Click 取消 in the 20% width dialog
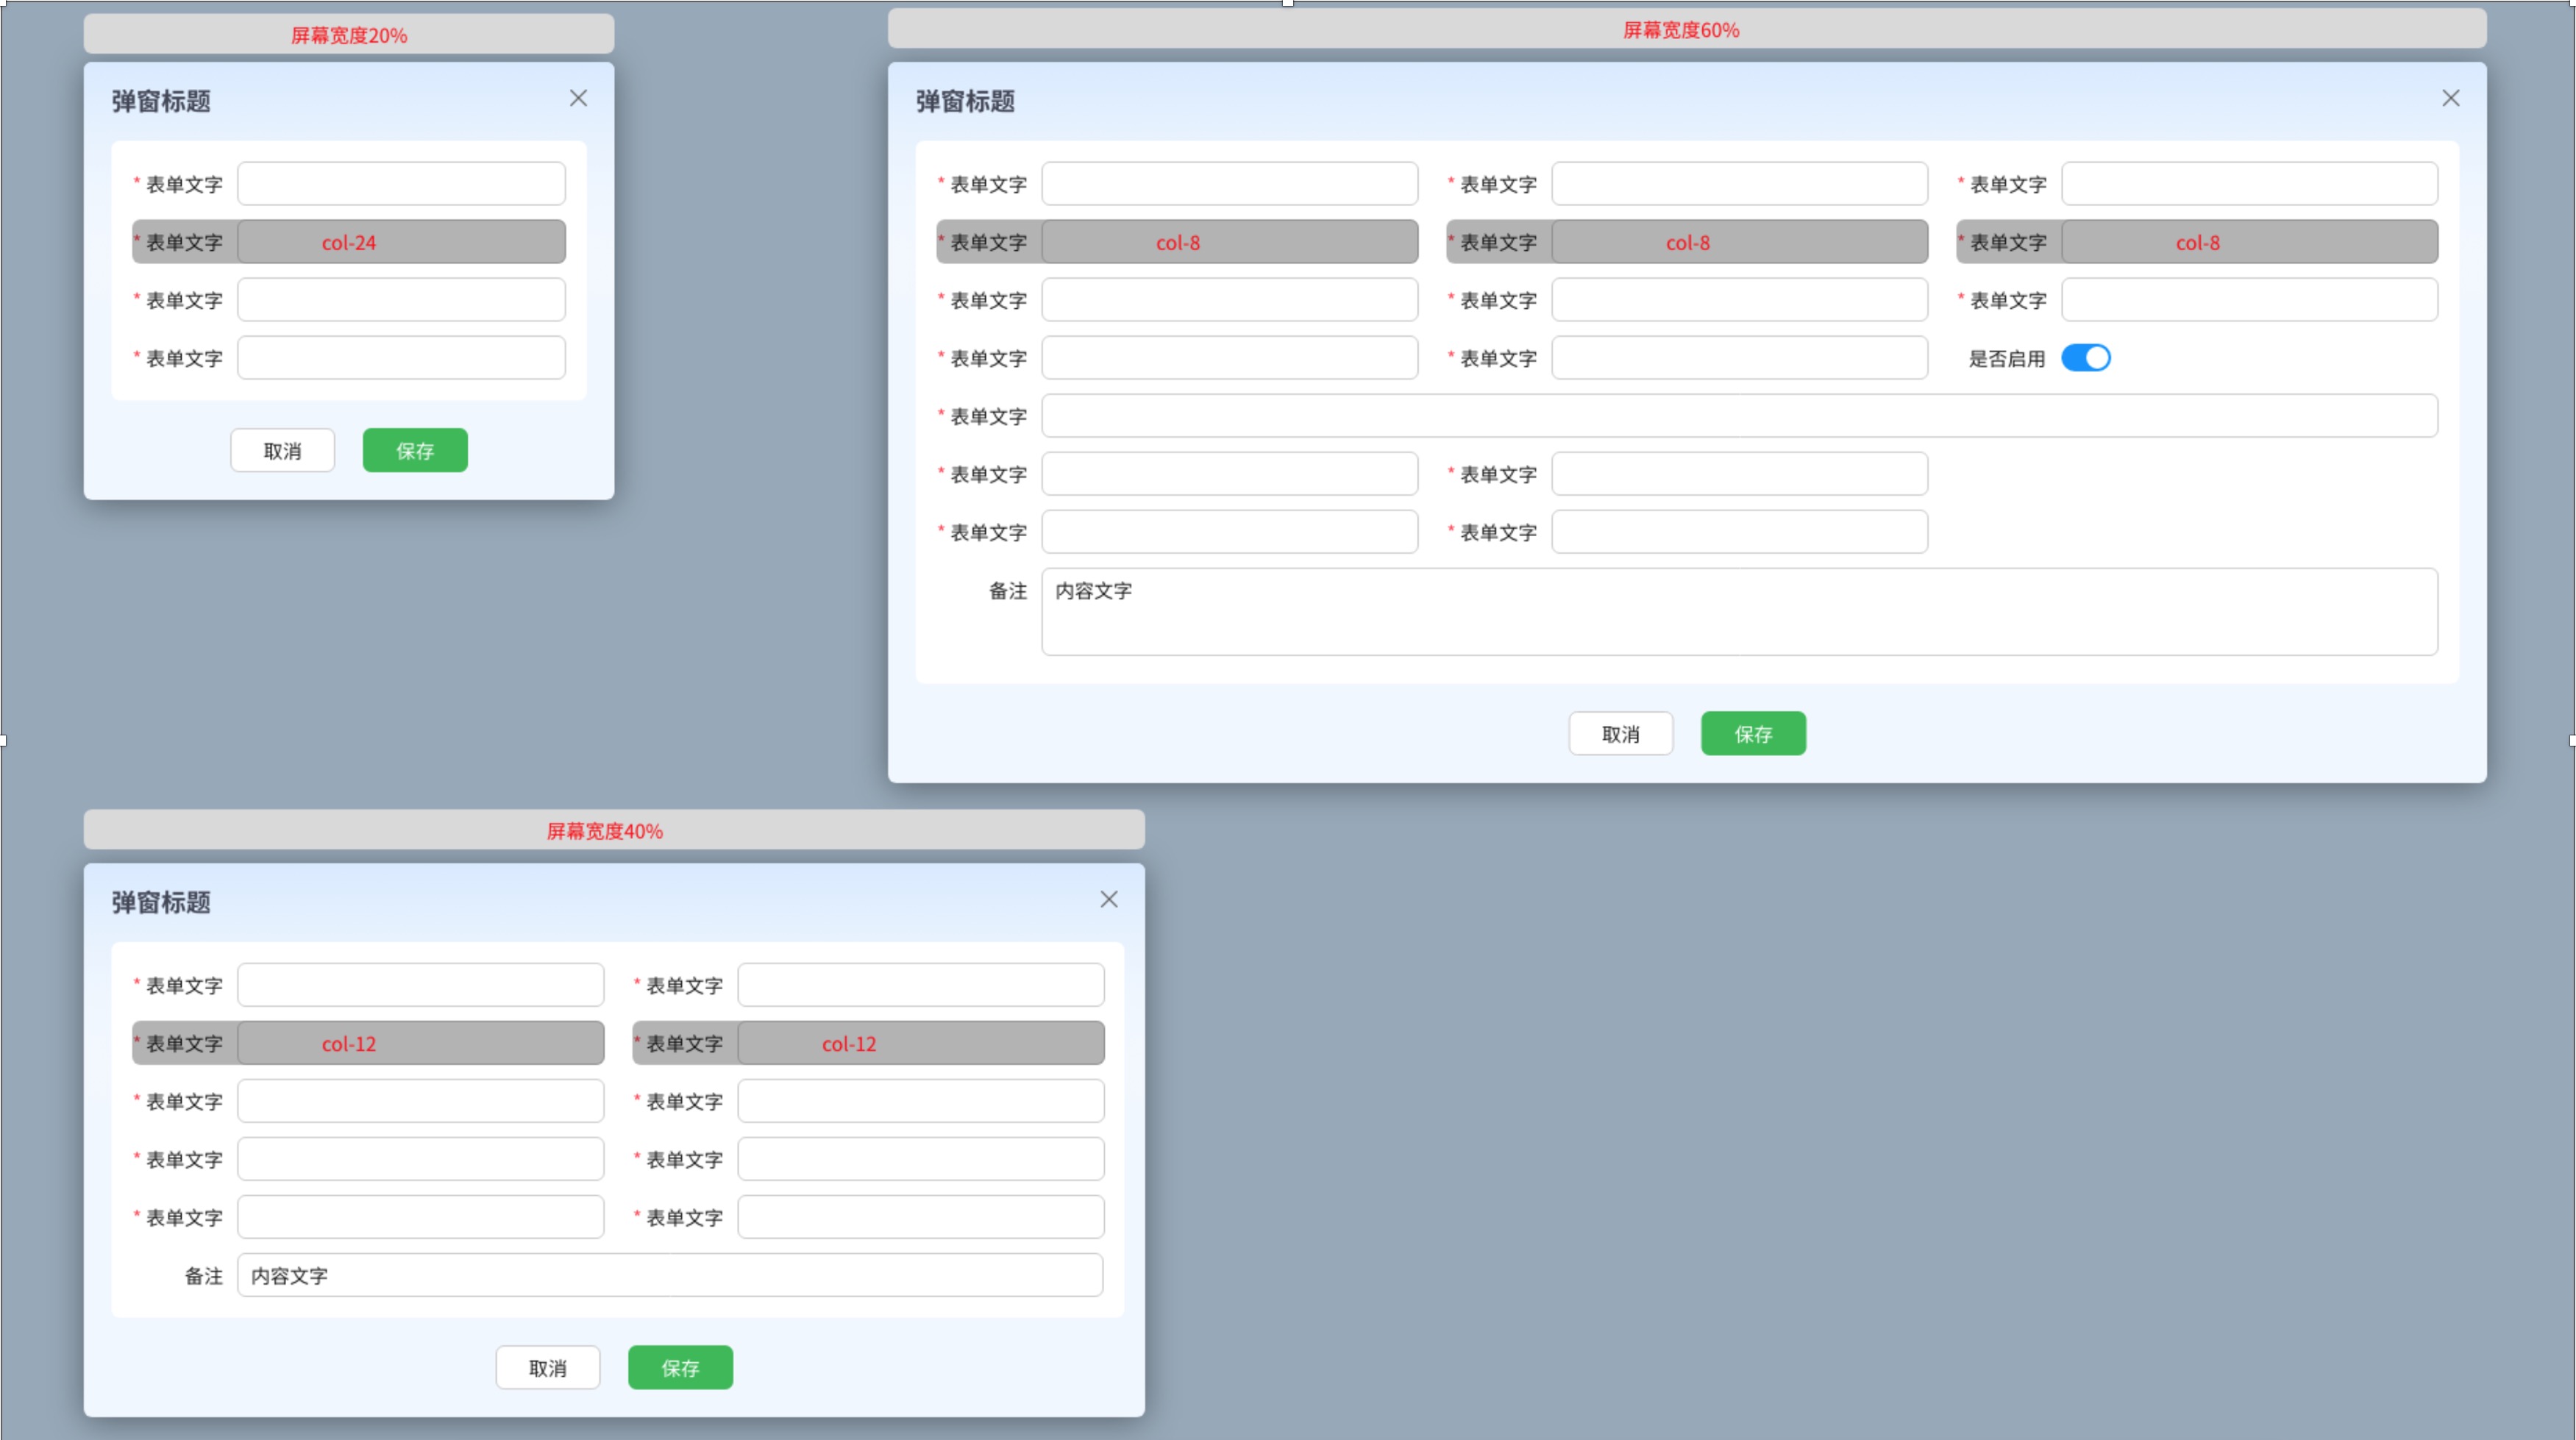 click(x=282, y=450)
